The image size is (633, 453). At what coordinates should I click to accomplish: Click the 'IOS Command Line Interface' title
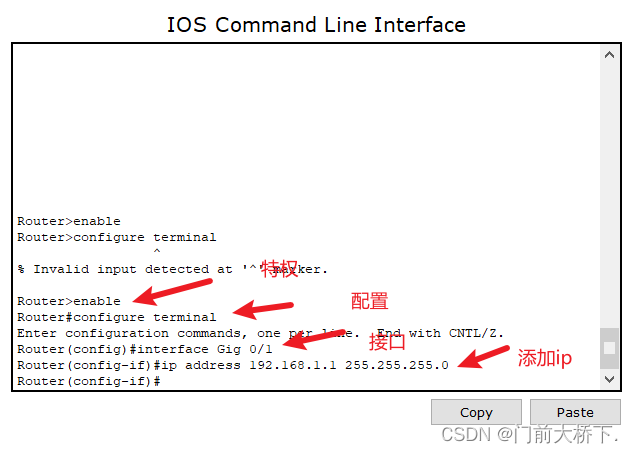(x=316, y=25)
